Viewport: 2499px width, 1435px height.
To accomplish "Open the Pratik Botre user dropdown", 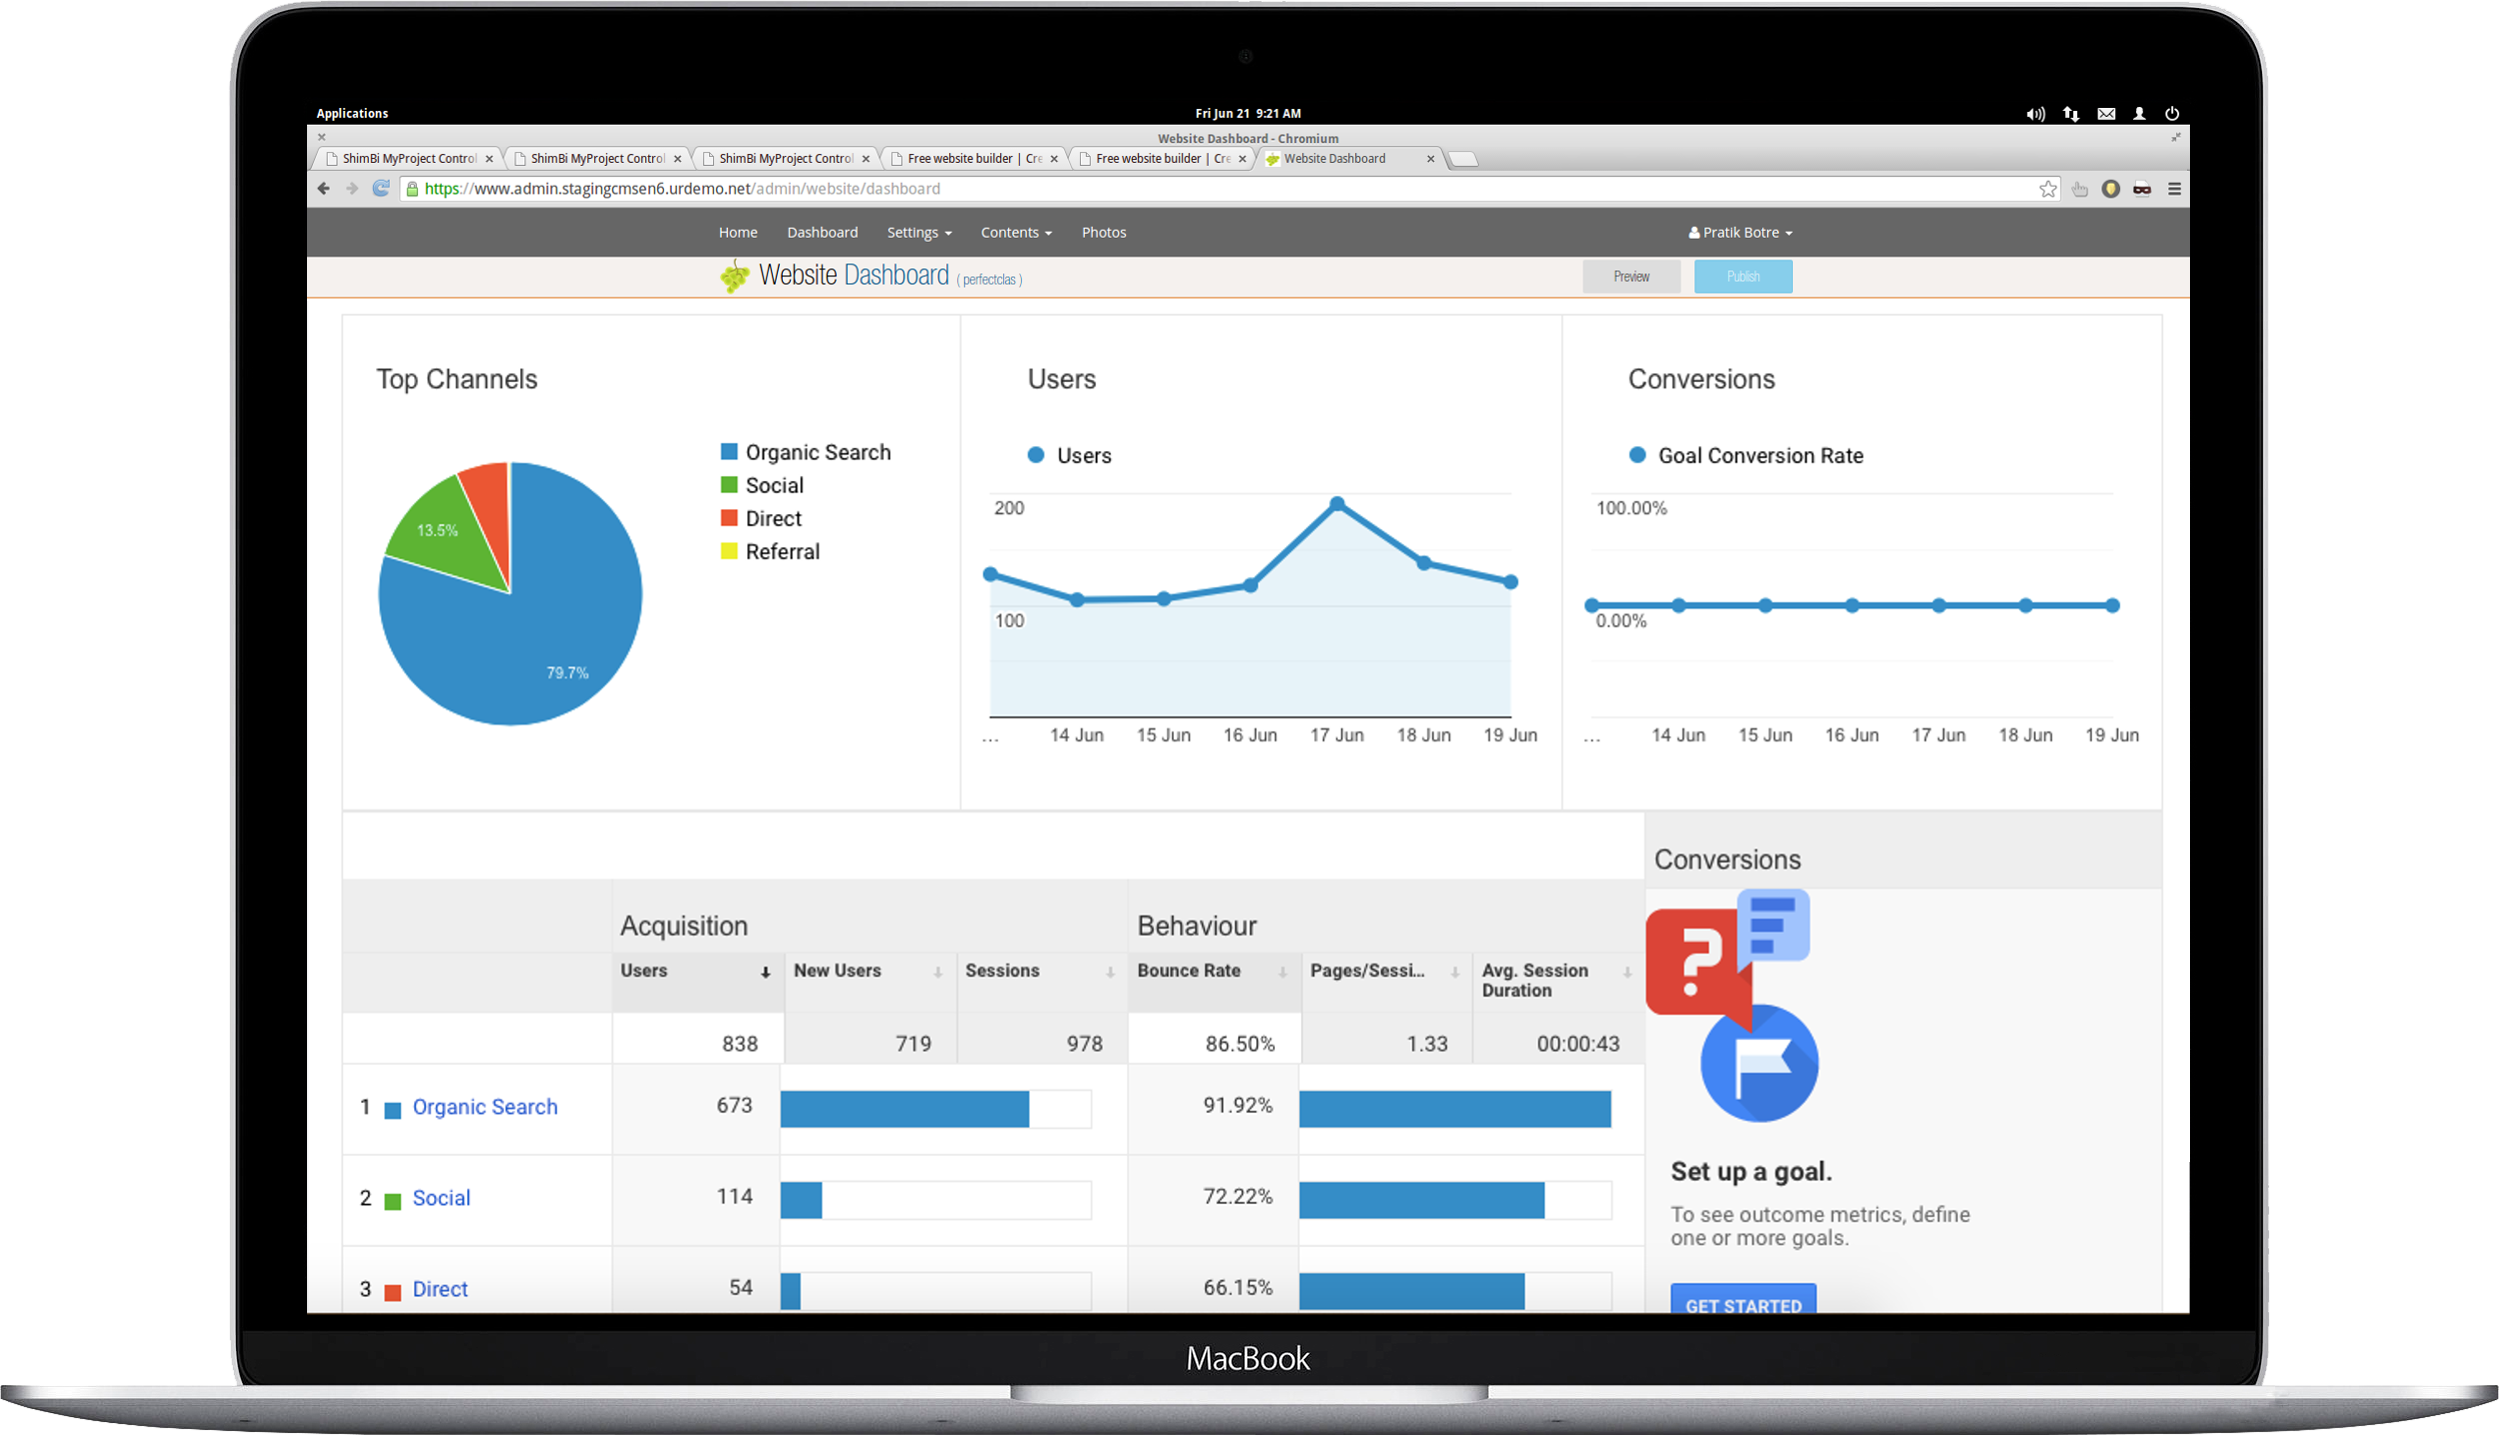I will point(1740,232).
